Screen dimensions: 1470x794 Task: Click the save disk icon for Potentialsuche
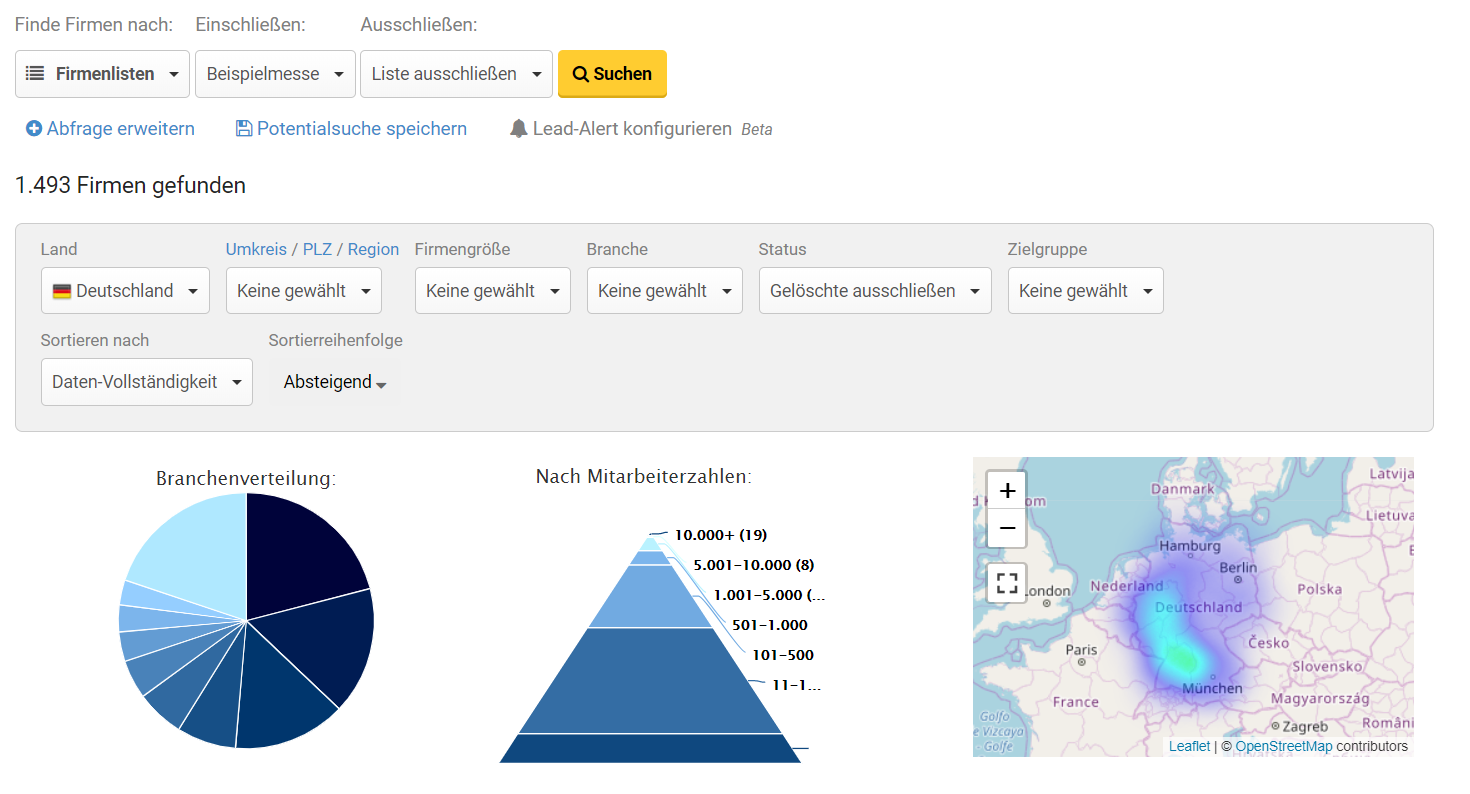[244, 129]
